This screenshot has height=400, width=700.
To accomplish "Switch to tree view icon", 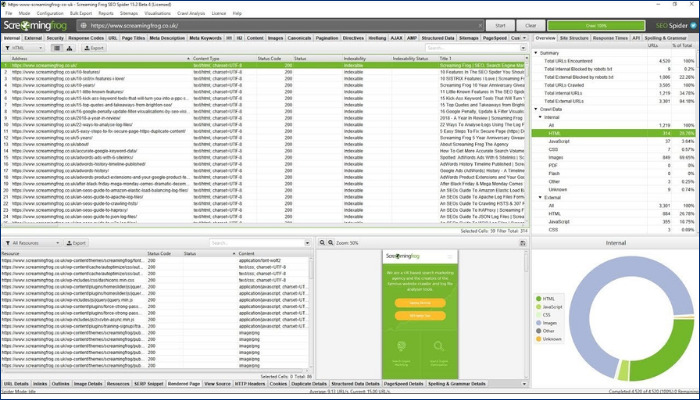I will (69, 48).
